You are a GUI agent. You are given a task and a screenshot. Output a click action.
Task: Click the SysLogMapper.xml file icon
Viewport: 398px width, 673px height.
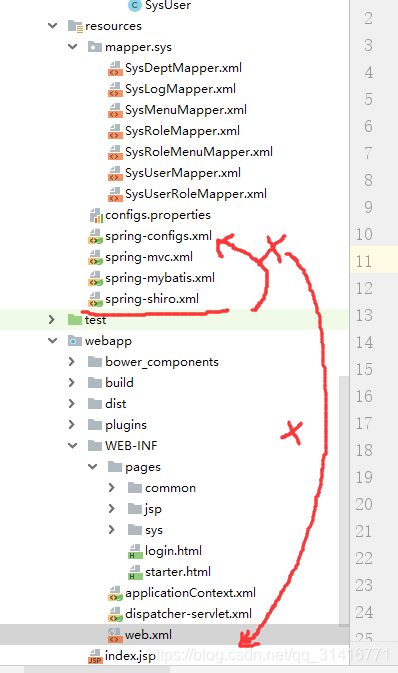(115, 89)
